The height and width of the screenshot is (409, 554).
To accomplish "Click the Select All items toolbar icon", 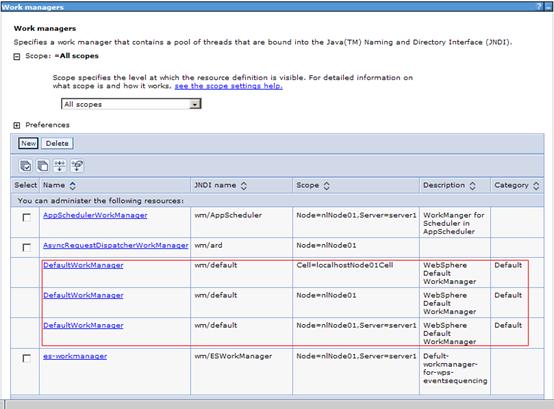I will coord(25,166).
